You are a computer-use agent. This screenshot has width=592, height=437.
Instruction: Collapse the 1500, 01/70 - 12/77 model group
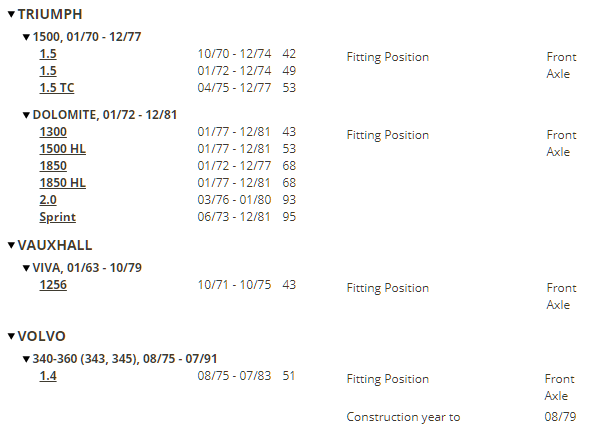[26, 37]
